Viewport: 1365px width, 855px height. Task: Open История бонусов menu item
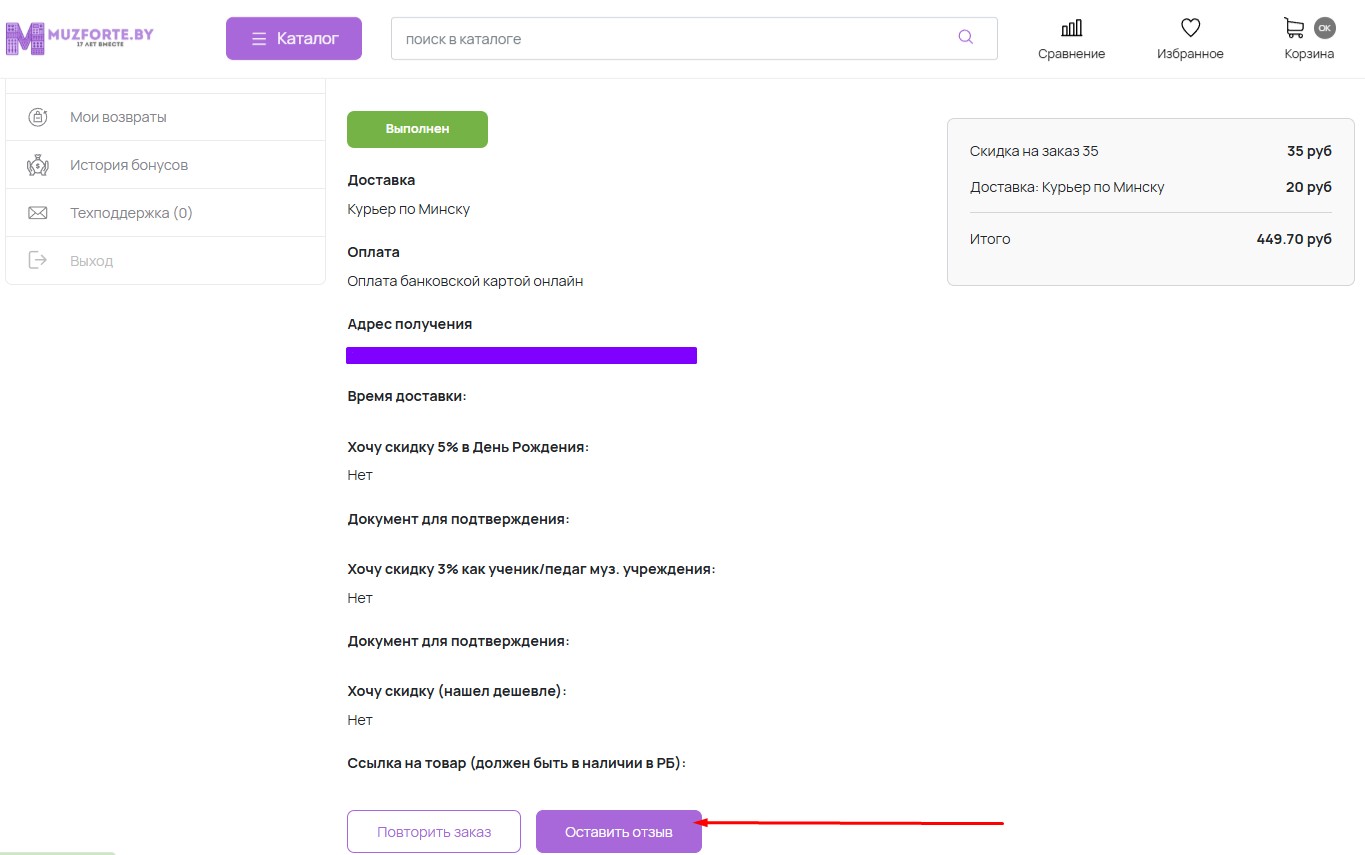point(129,165)
